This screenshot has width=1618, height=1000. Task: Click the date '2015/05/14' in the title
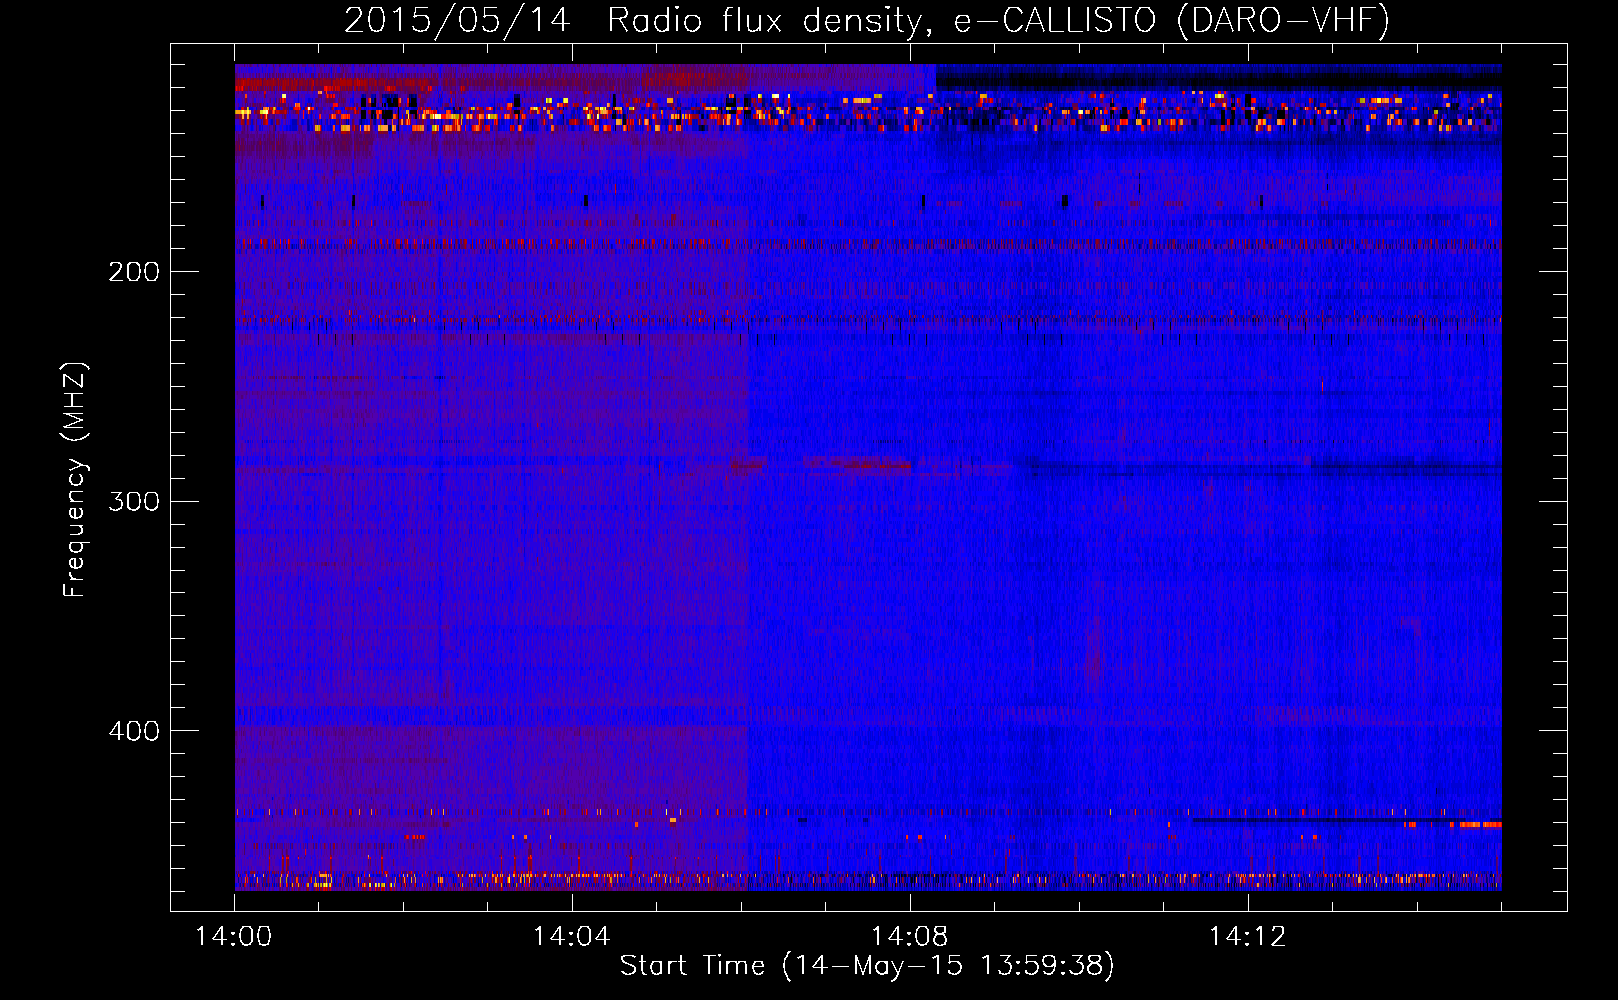point(457,20)
